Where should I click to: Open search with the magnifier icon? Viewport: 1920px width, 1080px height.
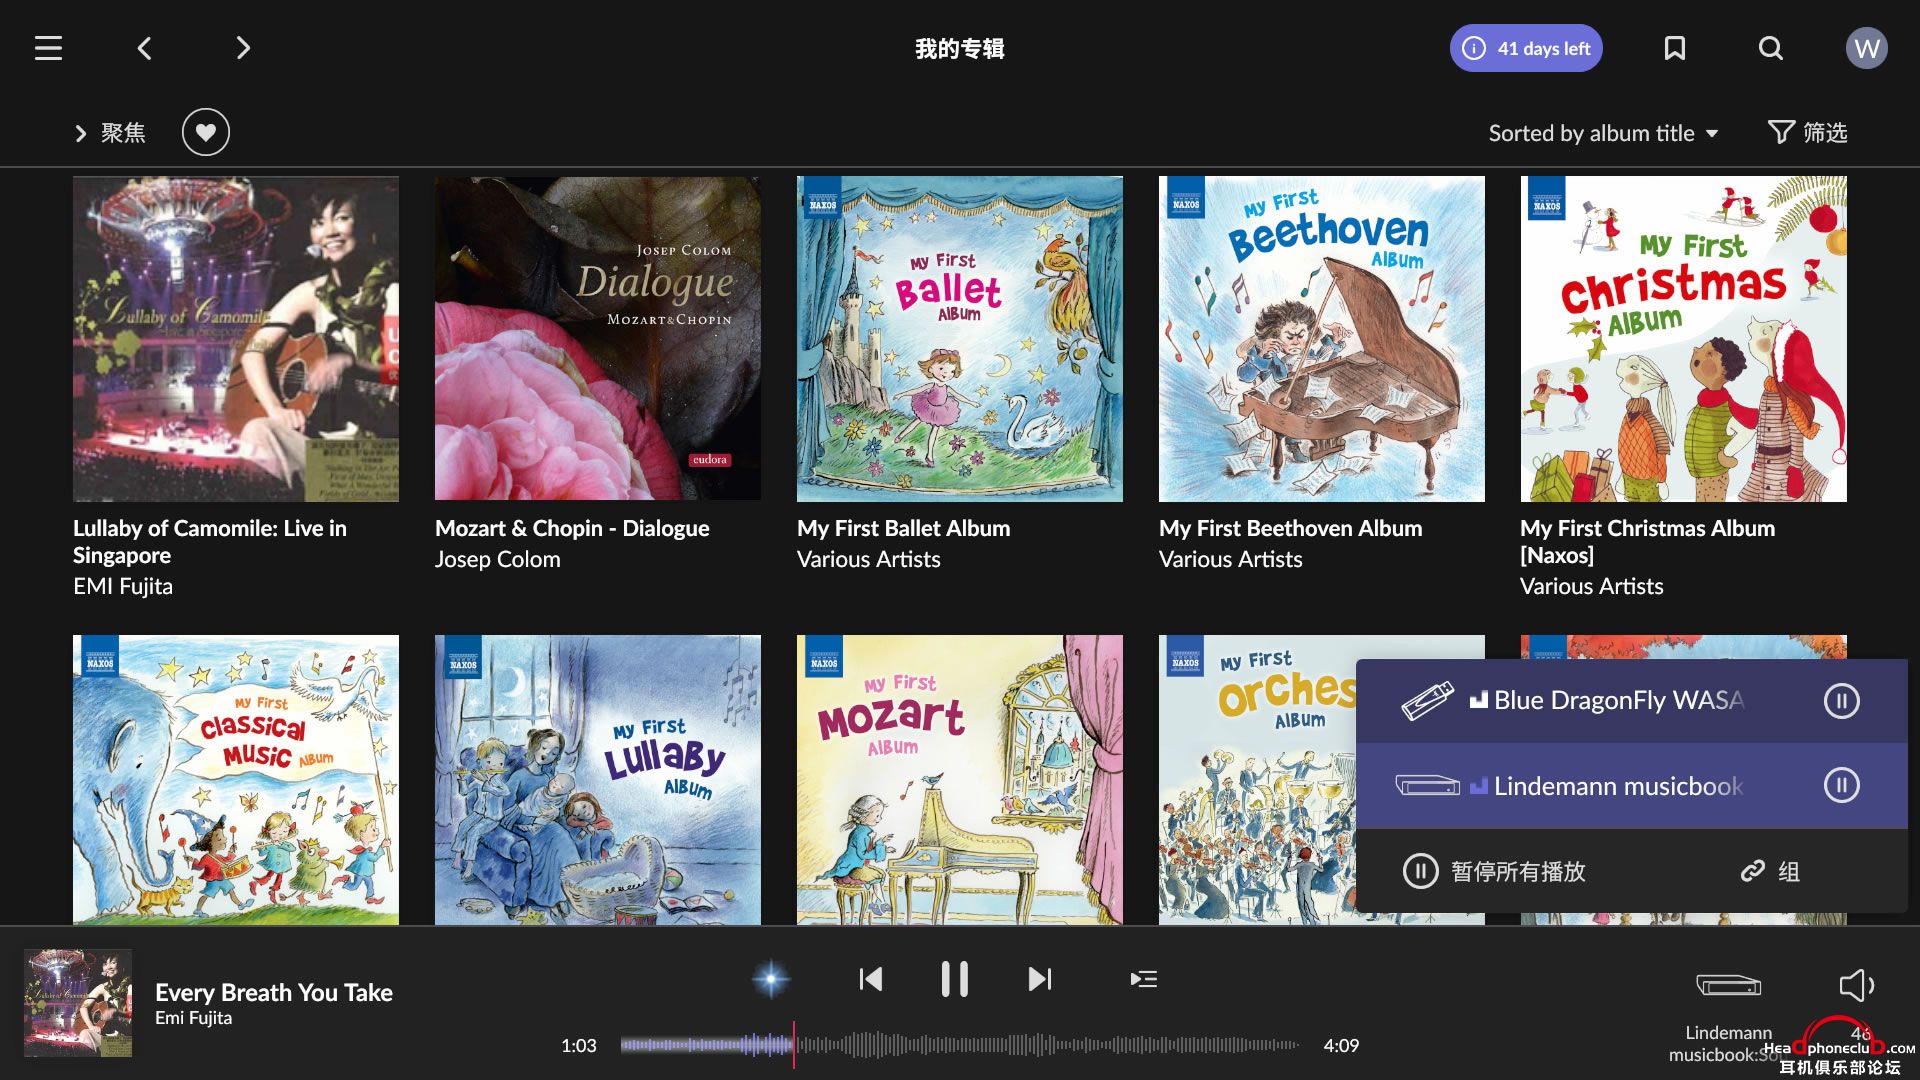coord(1770,48)
